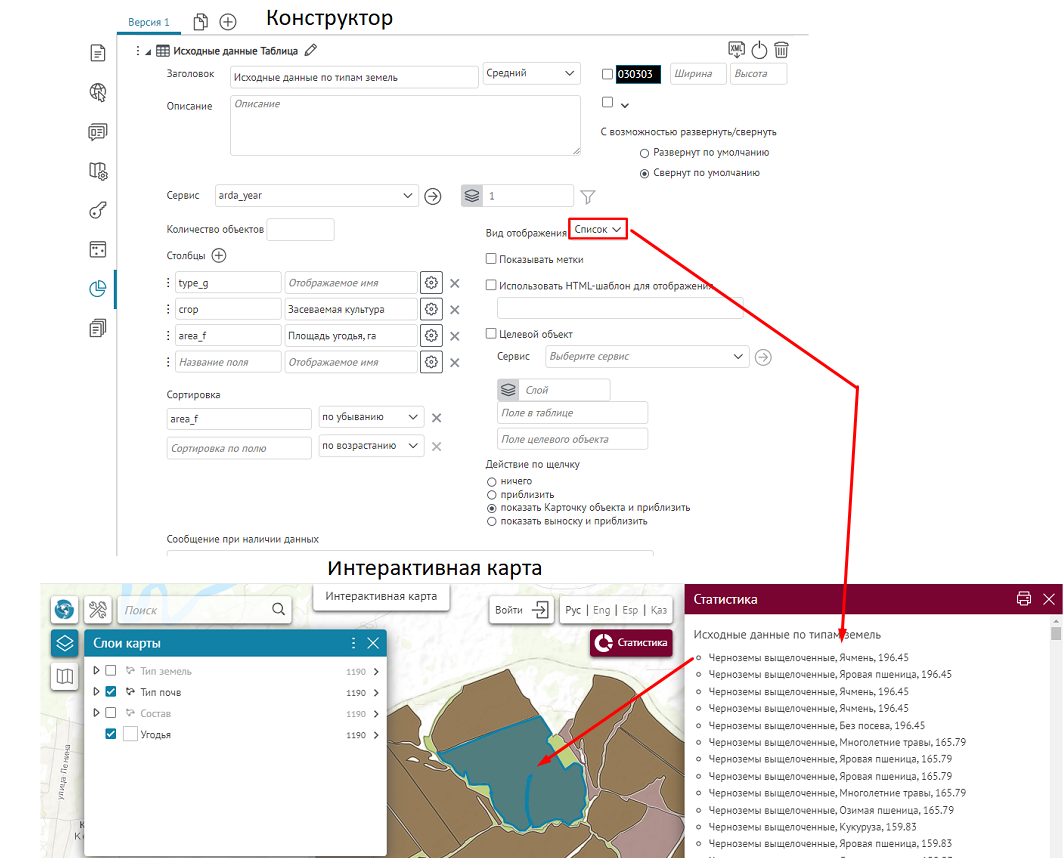Screen dimensions: 1063x858
Task: Select Развернут по умолчанию radio option
Action: coord(644,153)
